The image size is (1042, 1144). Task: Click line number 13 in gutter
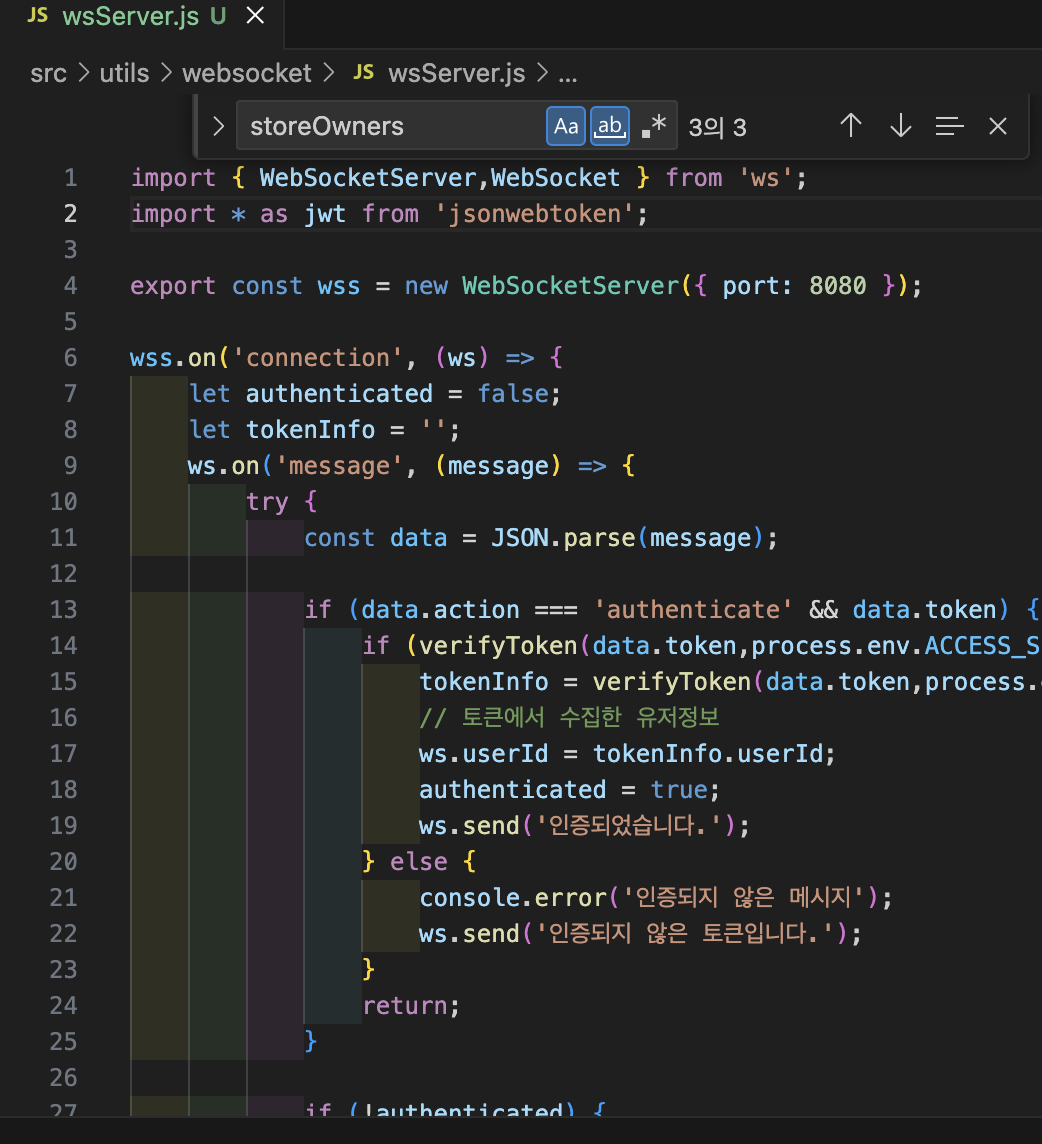pyautogui.click(x=63, y=609)
